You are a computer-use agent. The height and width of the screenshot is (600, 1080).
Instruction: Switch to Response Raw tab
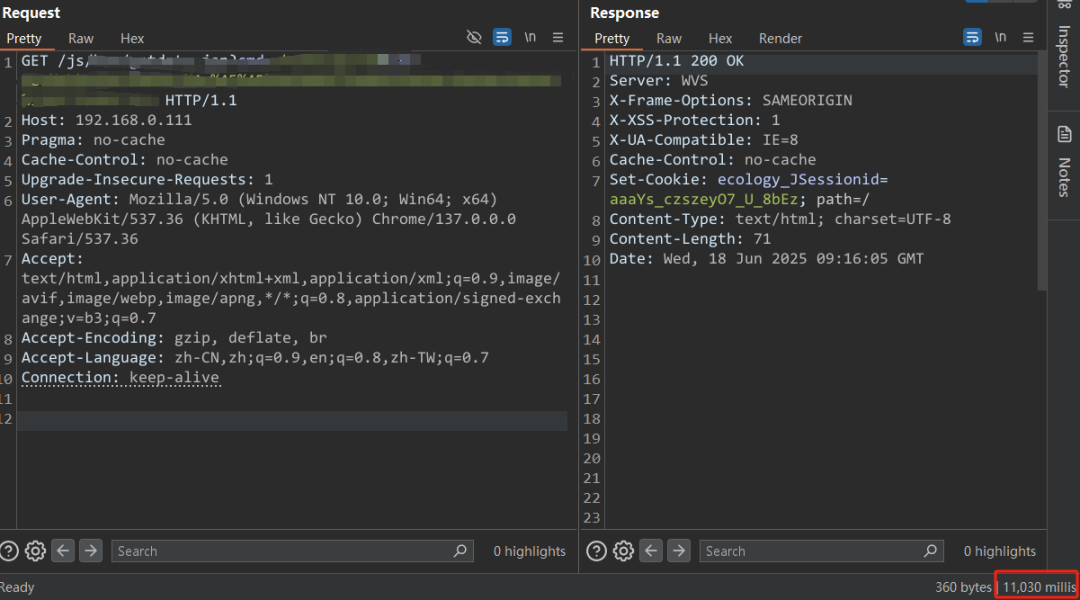669,39
